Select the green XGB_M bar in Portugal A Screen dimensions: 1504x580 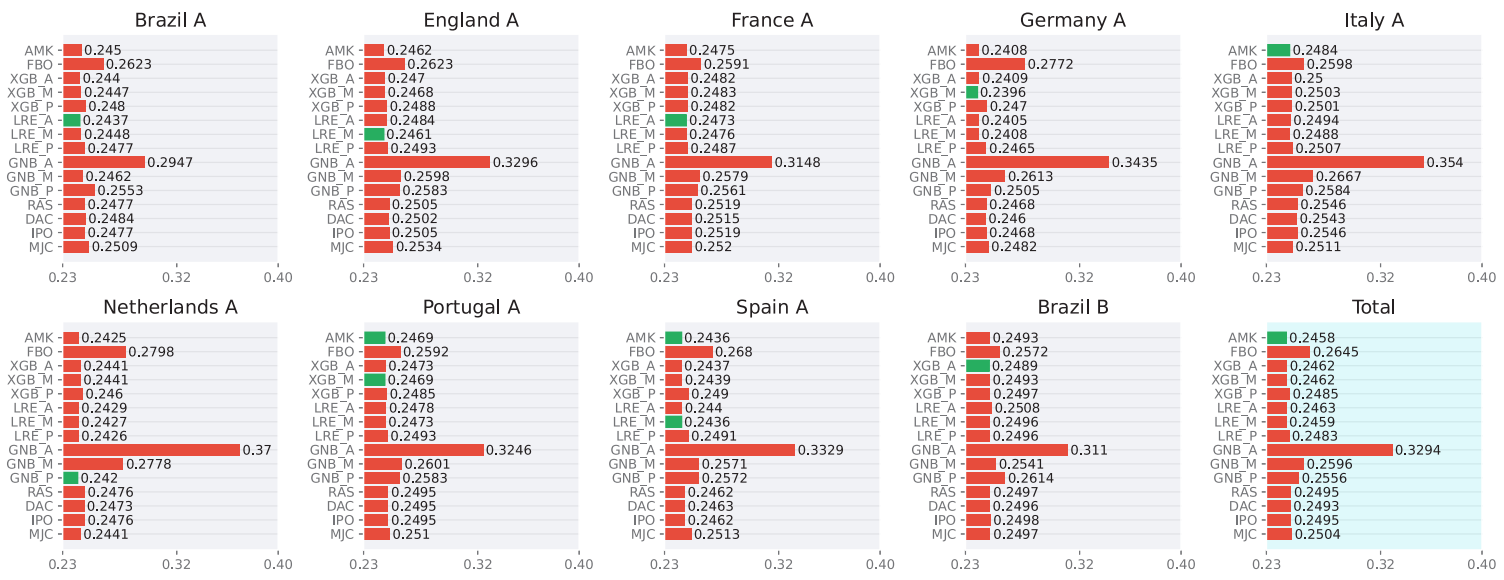(374, 380)
